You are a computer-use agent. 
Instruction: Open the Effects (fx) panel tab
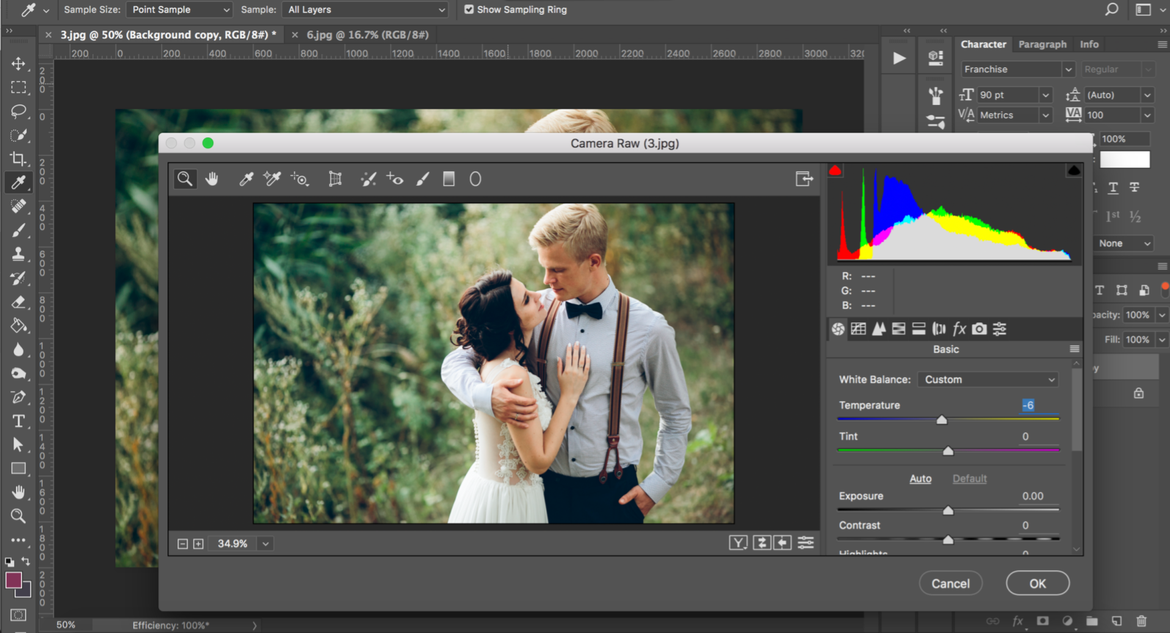point(959,329)
